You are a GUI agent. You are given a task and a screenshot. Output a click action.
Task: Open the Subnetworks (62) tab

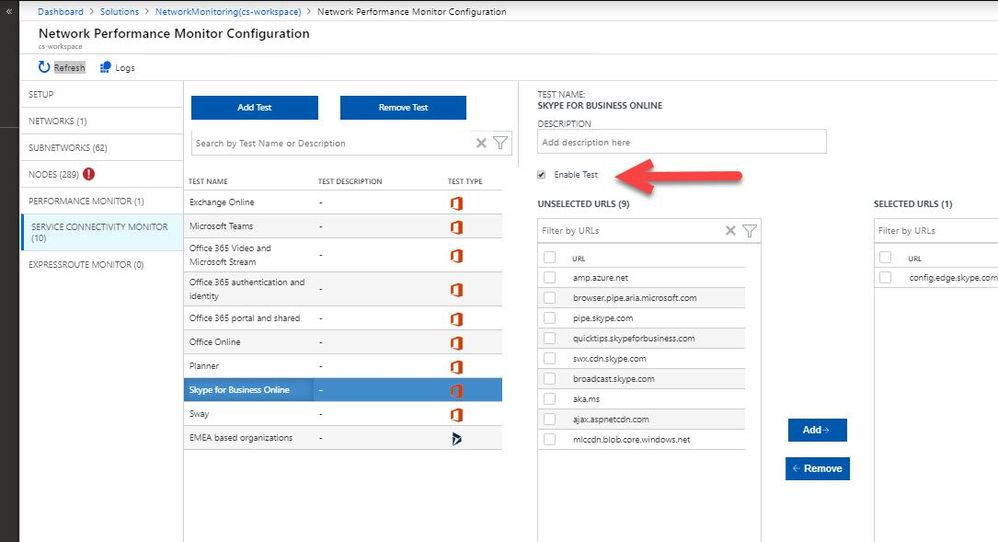coord(102,148)
